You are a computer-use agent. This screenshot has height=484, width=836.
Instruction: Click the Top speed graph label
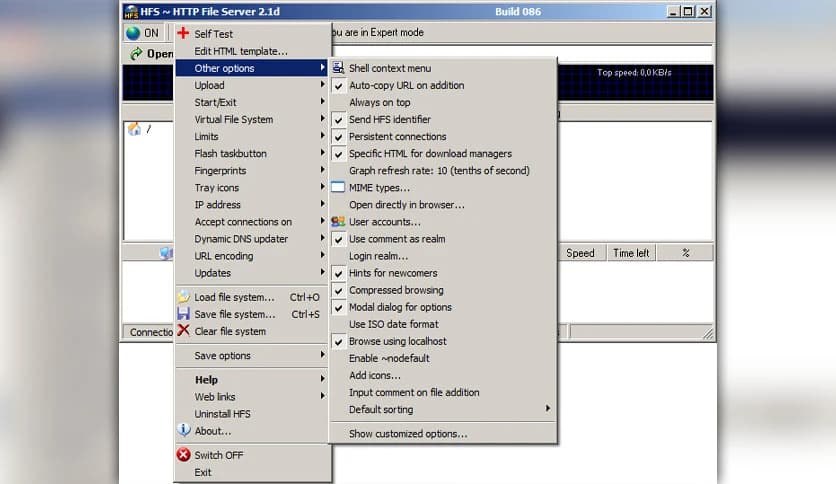(x=634, y=72)
